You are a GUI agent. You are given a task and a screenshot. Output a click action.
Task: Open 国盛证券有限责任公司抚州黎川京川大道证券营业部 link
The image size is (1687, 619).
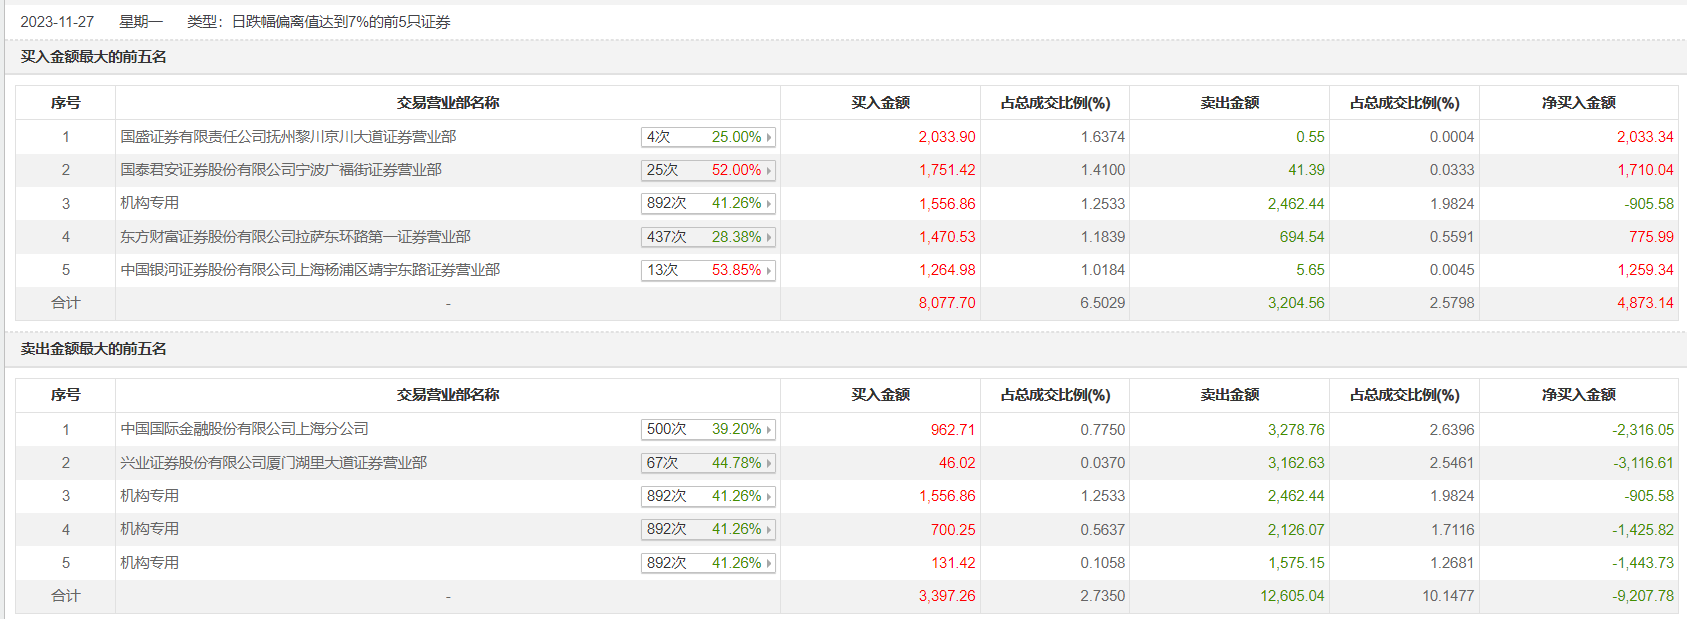[x=288, y=137]
